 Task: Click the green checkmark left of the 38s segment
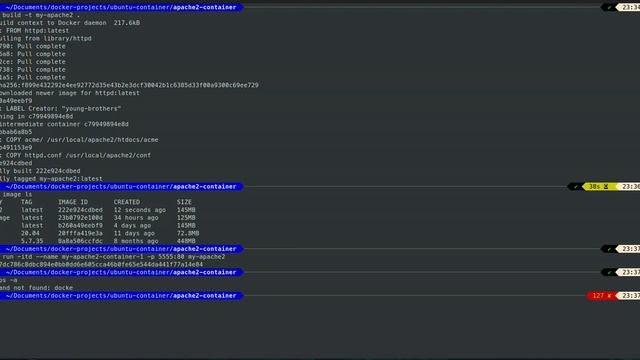tap(576, 187)
